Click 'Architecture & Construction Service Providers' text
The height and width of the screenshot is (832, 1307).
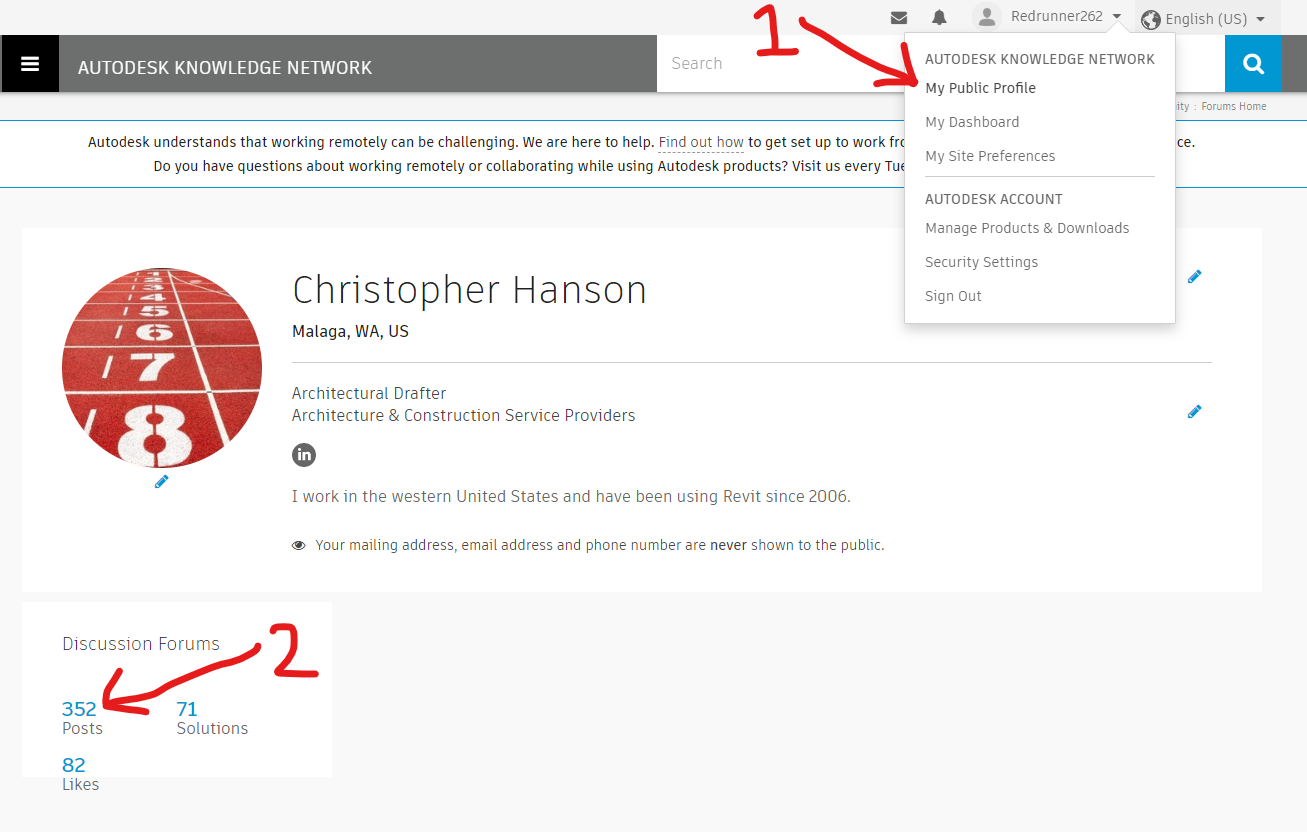click(463, 415)
